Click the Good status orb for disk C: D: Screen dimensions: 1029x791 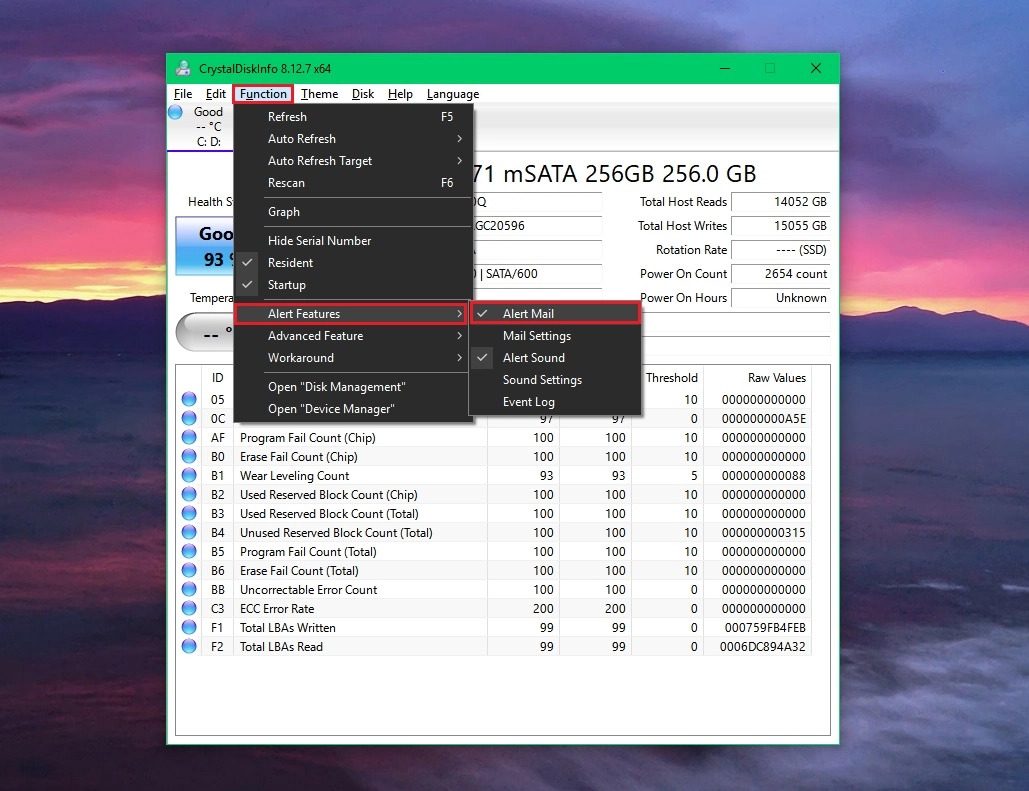[176, 112]
